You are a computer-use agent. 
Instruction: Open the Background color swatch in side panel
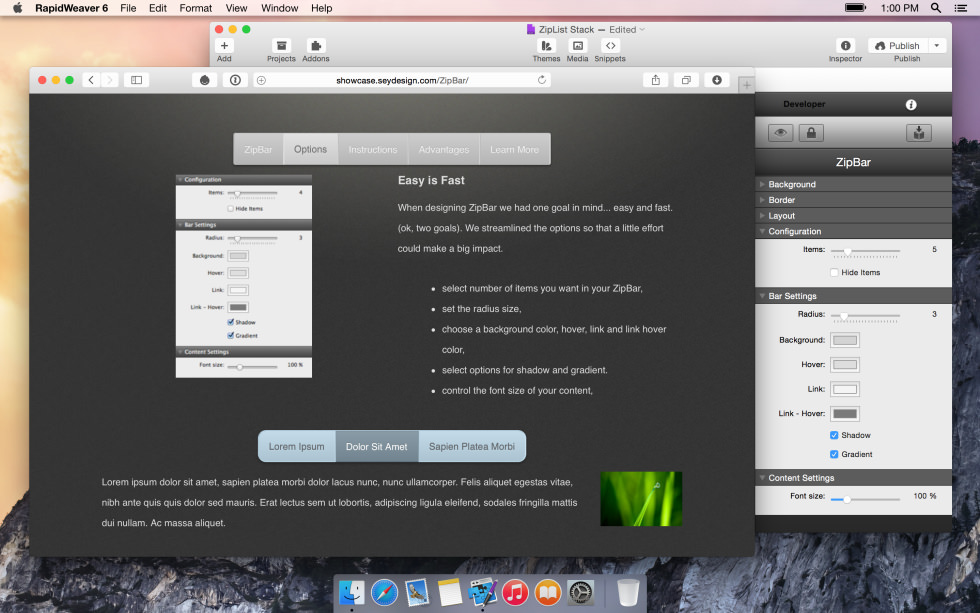pyautogui.click(x=845, y=340)
